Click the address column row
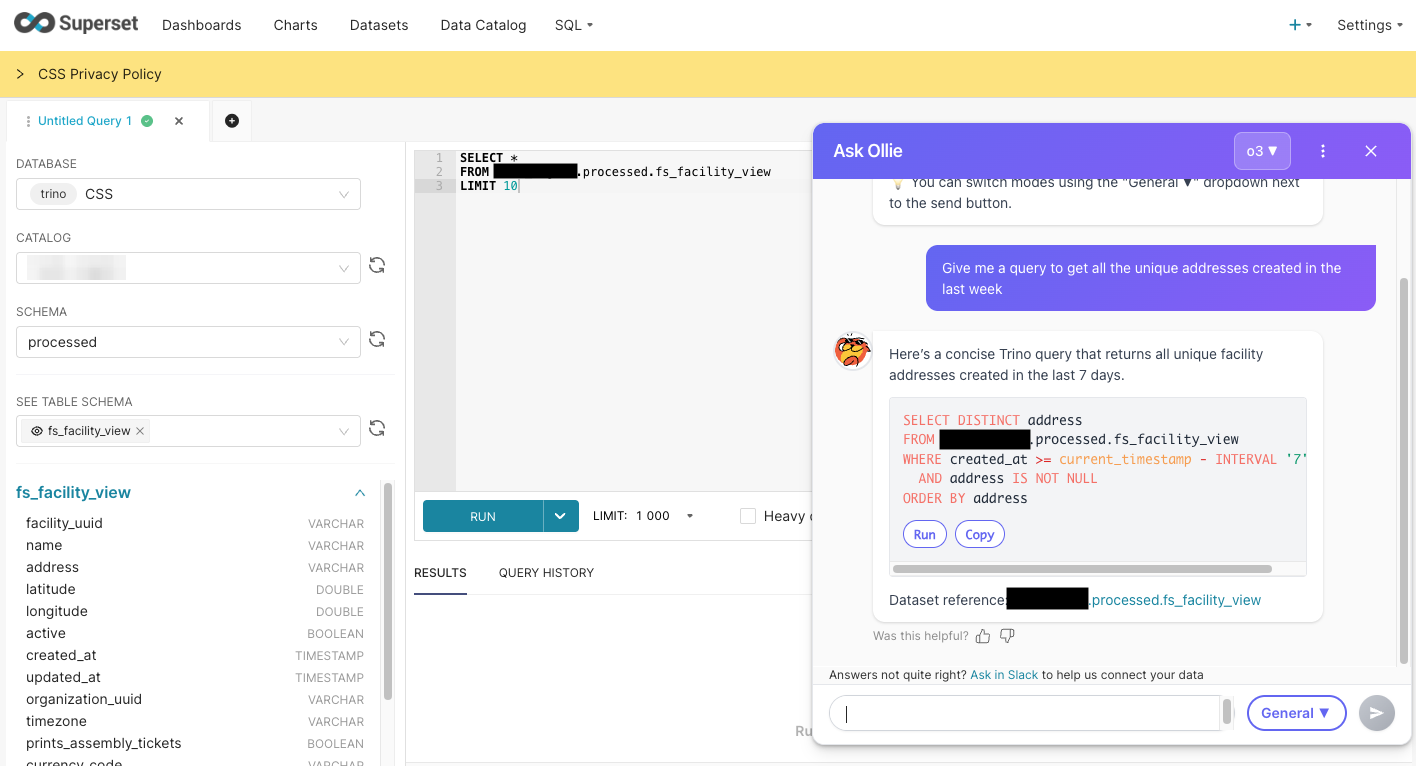This screenshot has width=1416, height=766. click(195, 567)
